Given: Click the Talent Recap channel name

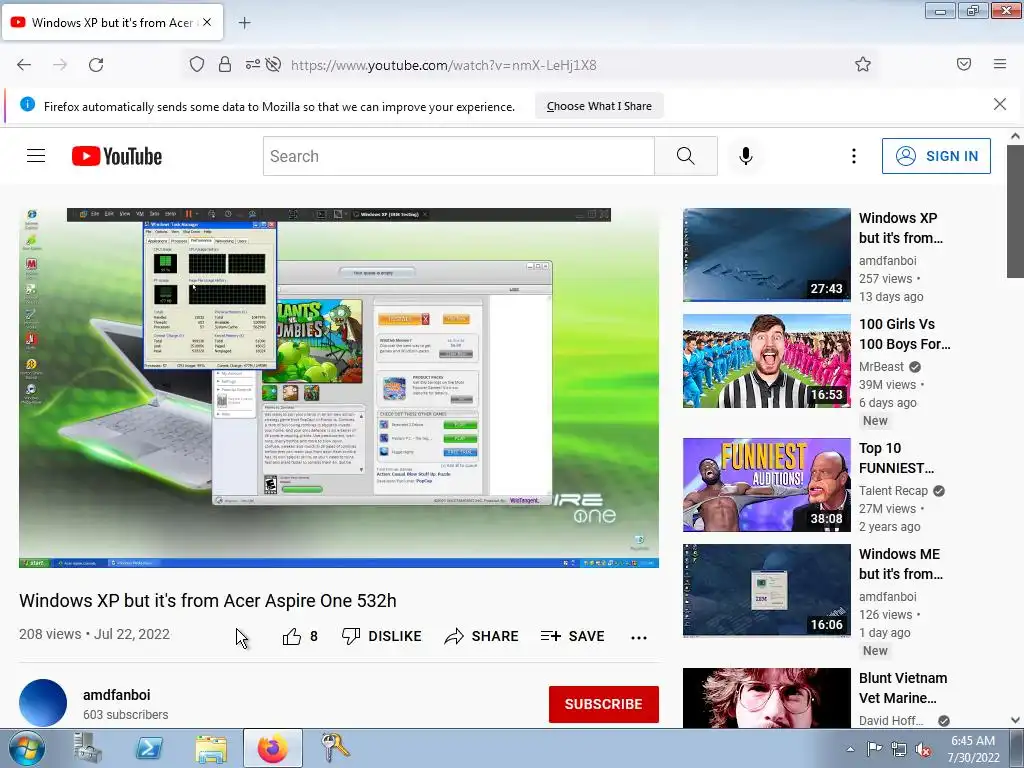Looking at the screenshot, I should click(x=893, y=490).
